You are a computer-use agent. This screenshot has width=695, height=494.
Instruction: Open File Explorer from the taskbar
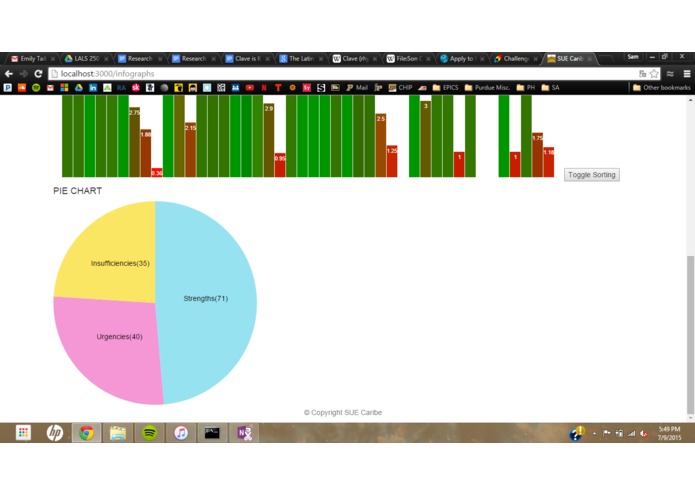(118, 433)
